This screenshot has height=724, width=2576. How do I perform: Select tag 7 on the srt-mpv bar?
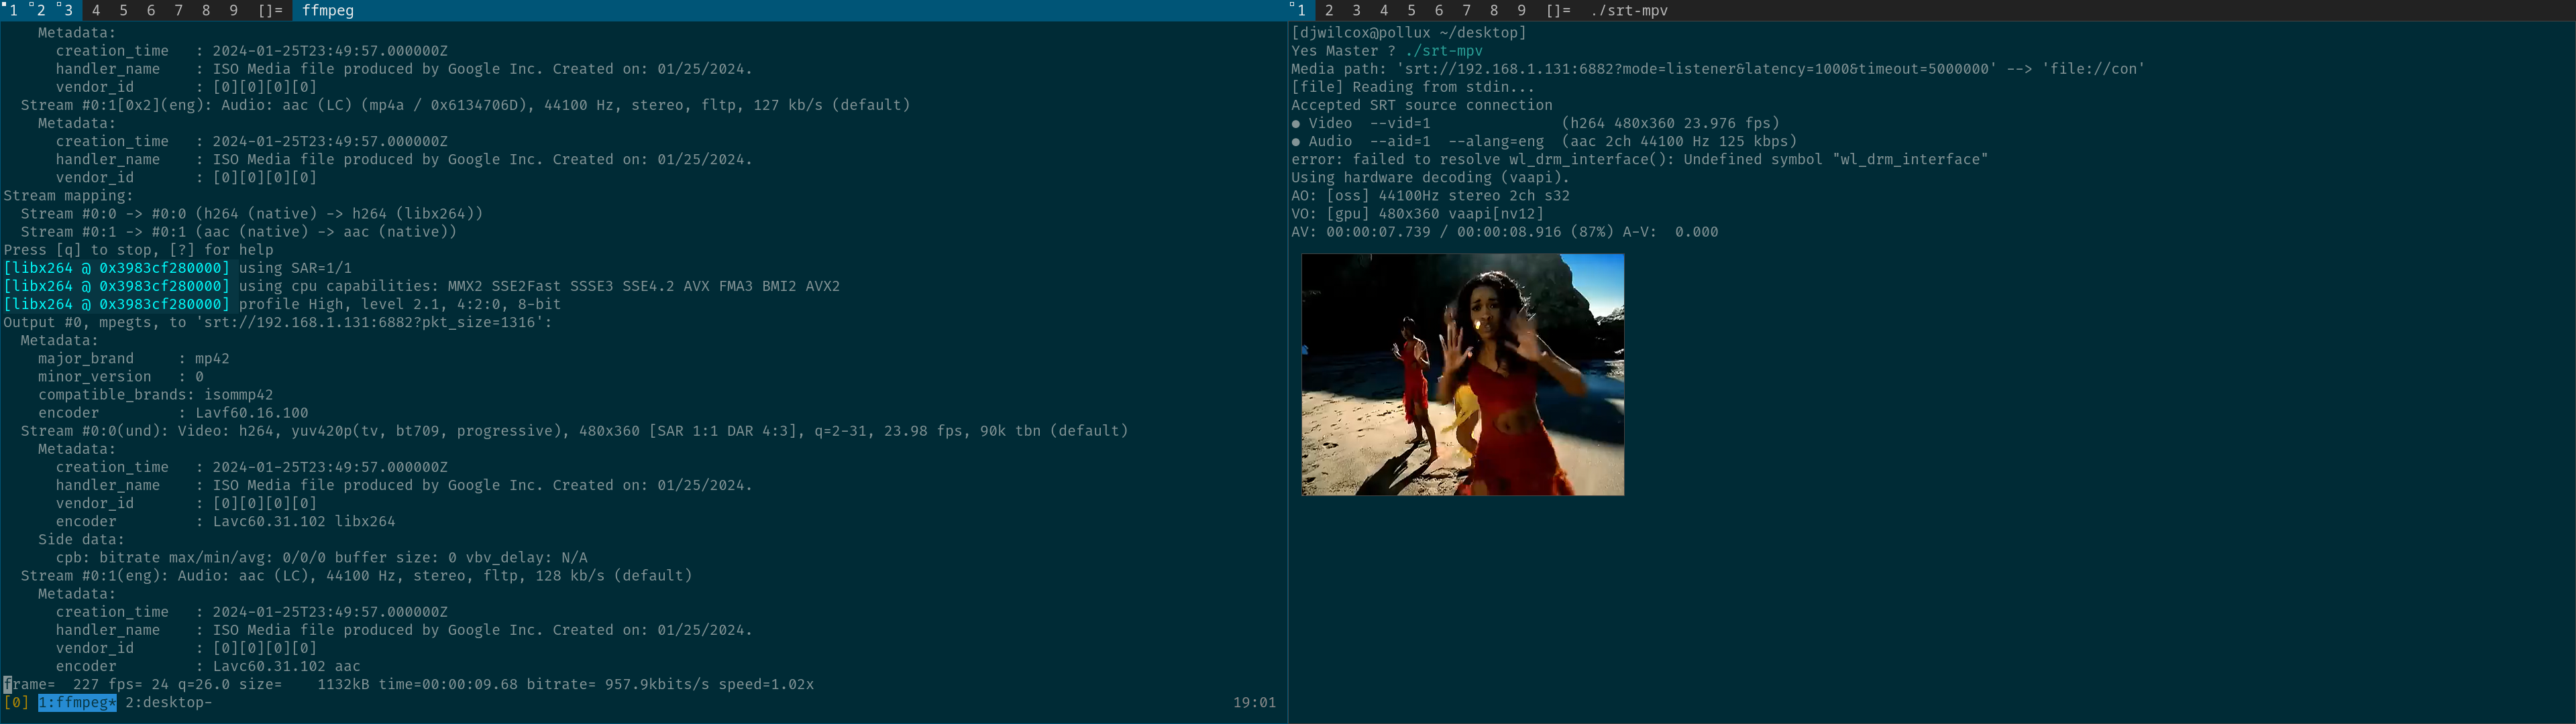pyautogui.click(x=1466, y=10)
